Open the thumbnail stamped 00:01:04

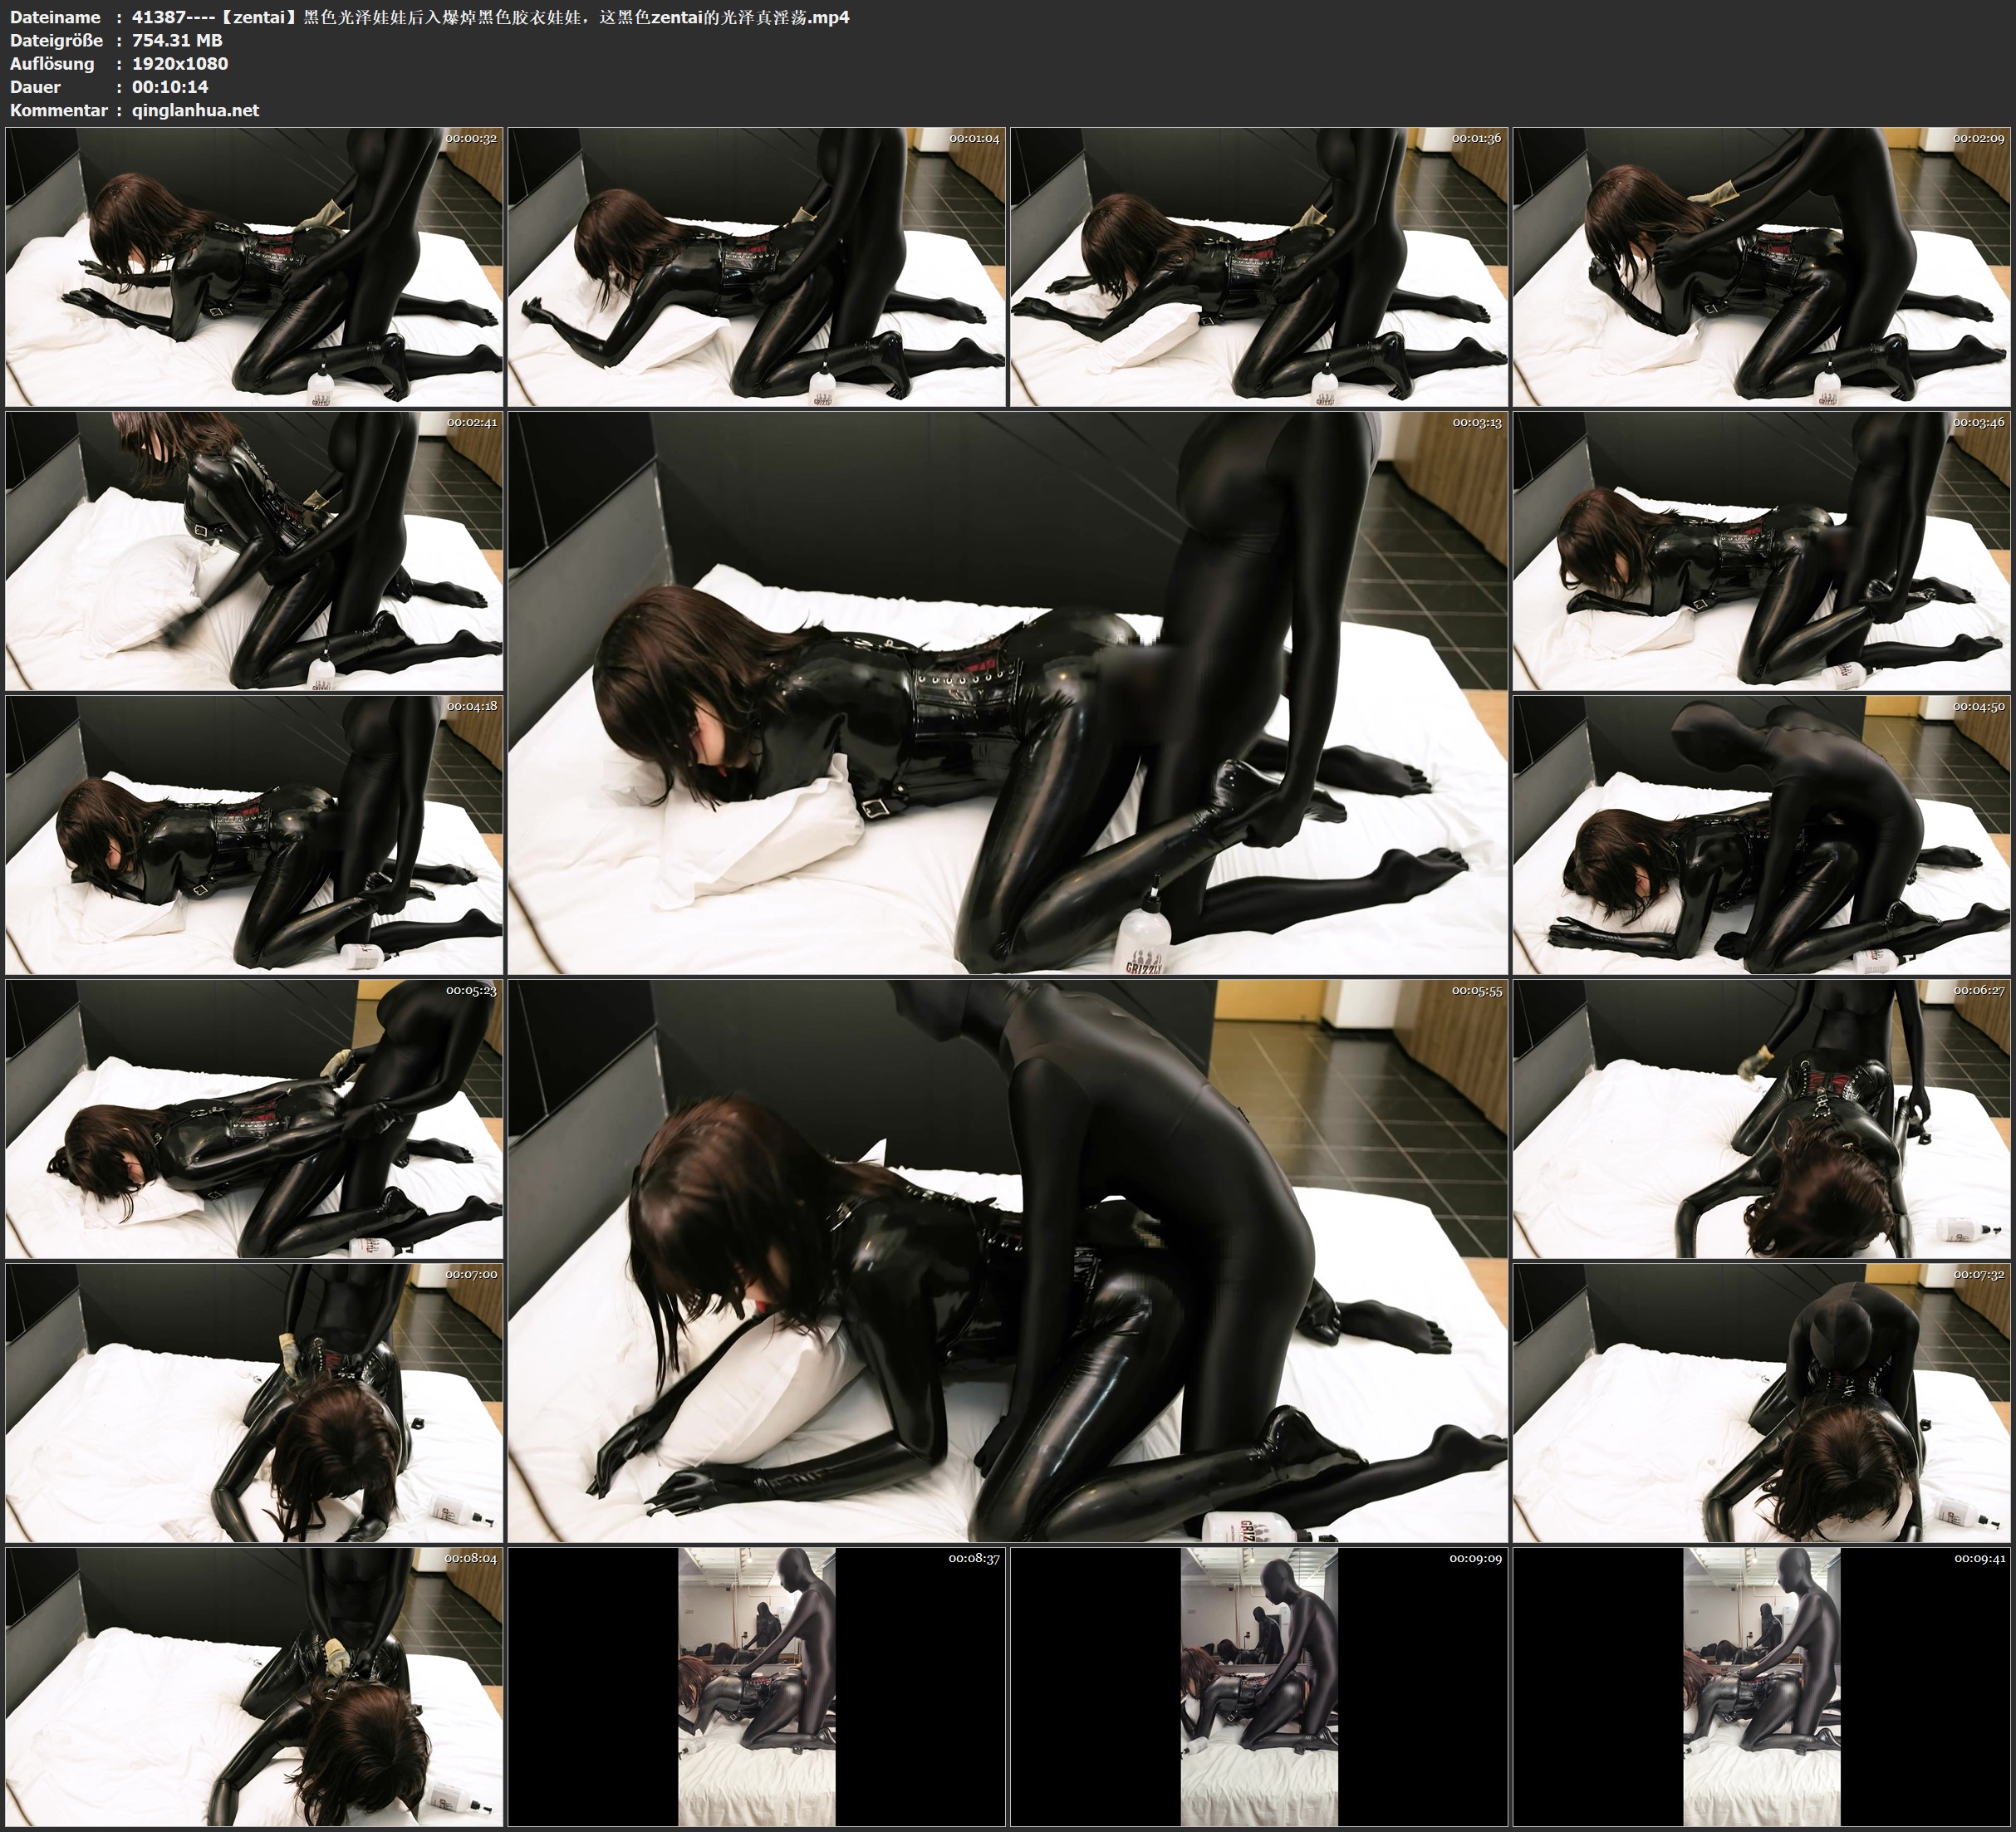tap(757, 267)
